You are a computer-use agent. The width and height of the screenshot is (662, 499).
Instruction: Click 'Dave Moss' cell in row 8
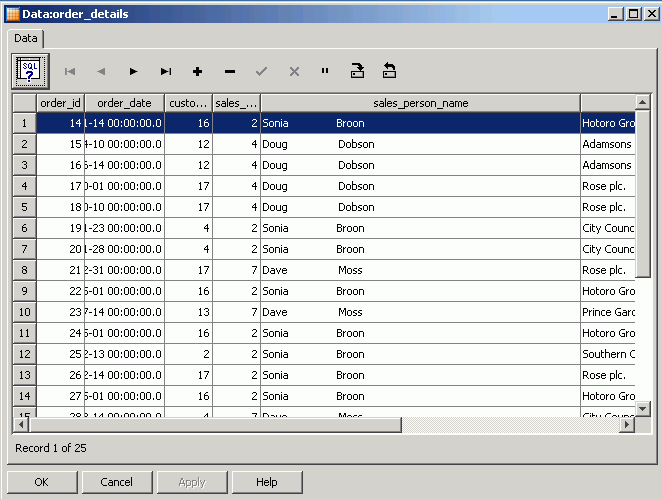421,270
